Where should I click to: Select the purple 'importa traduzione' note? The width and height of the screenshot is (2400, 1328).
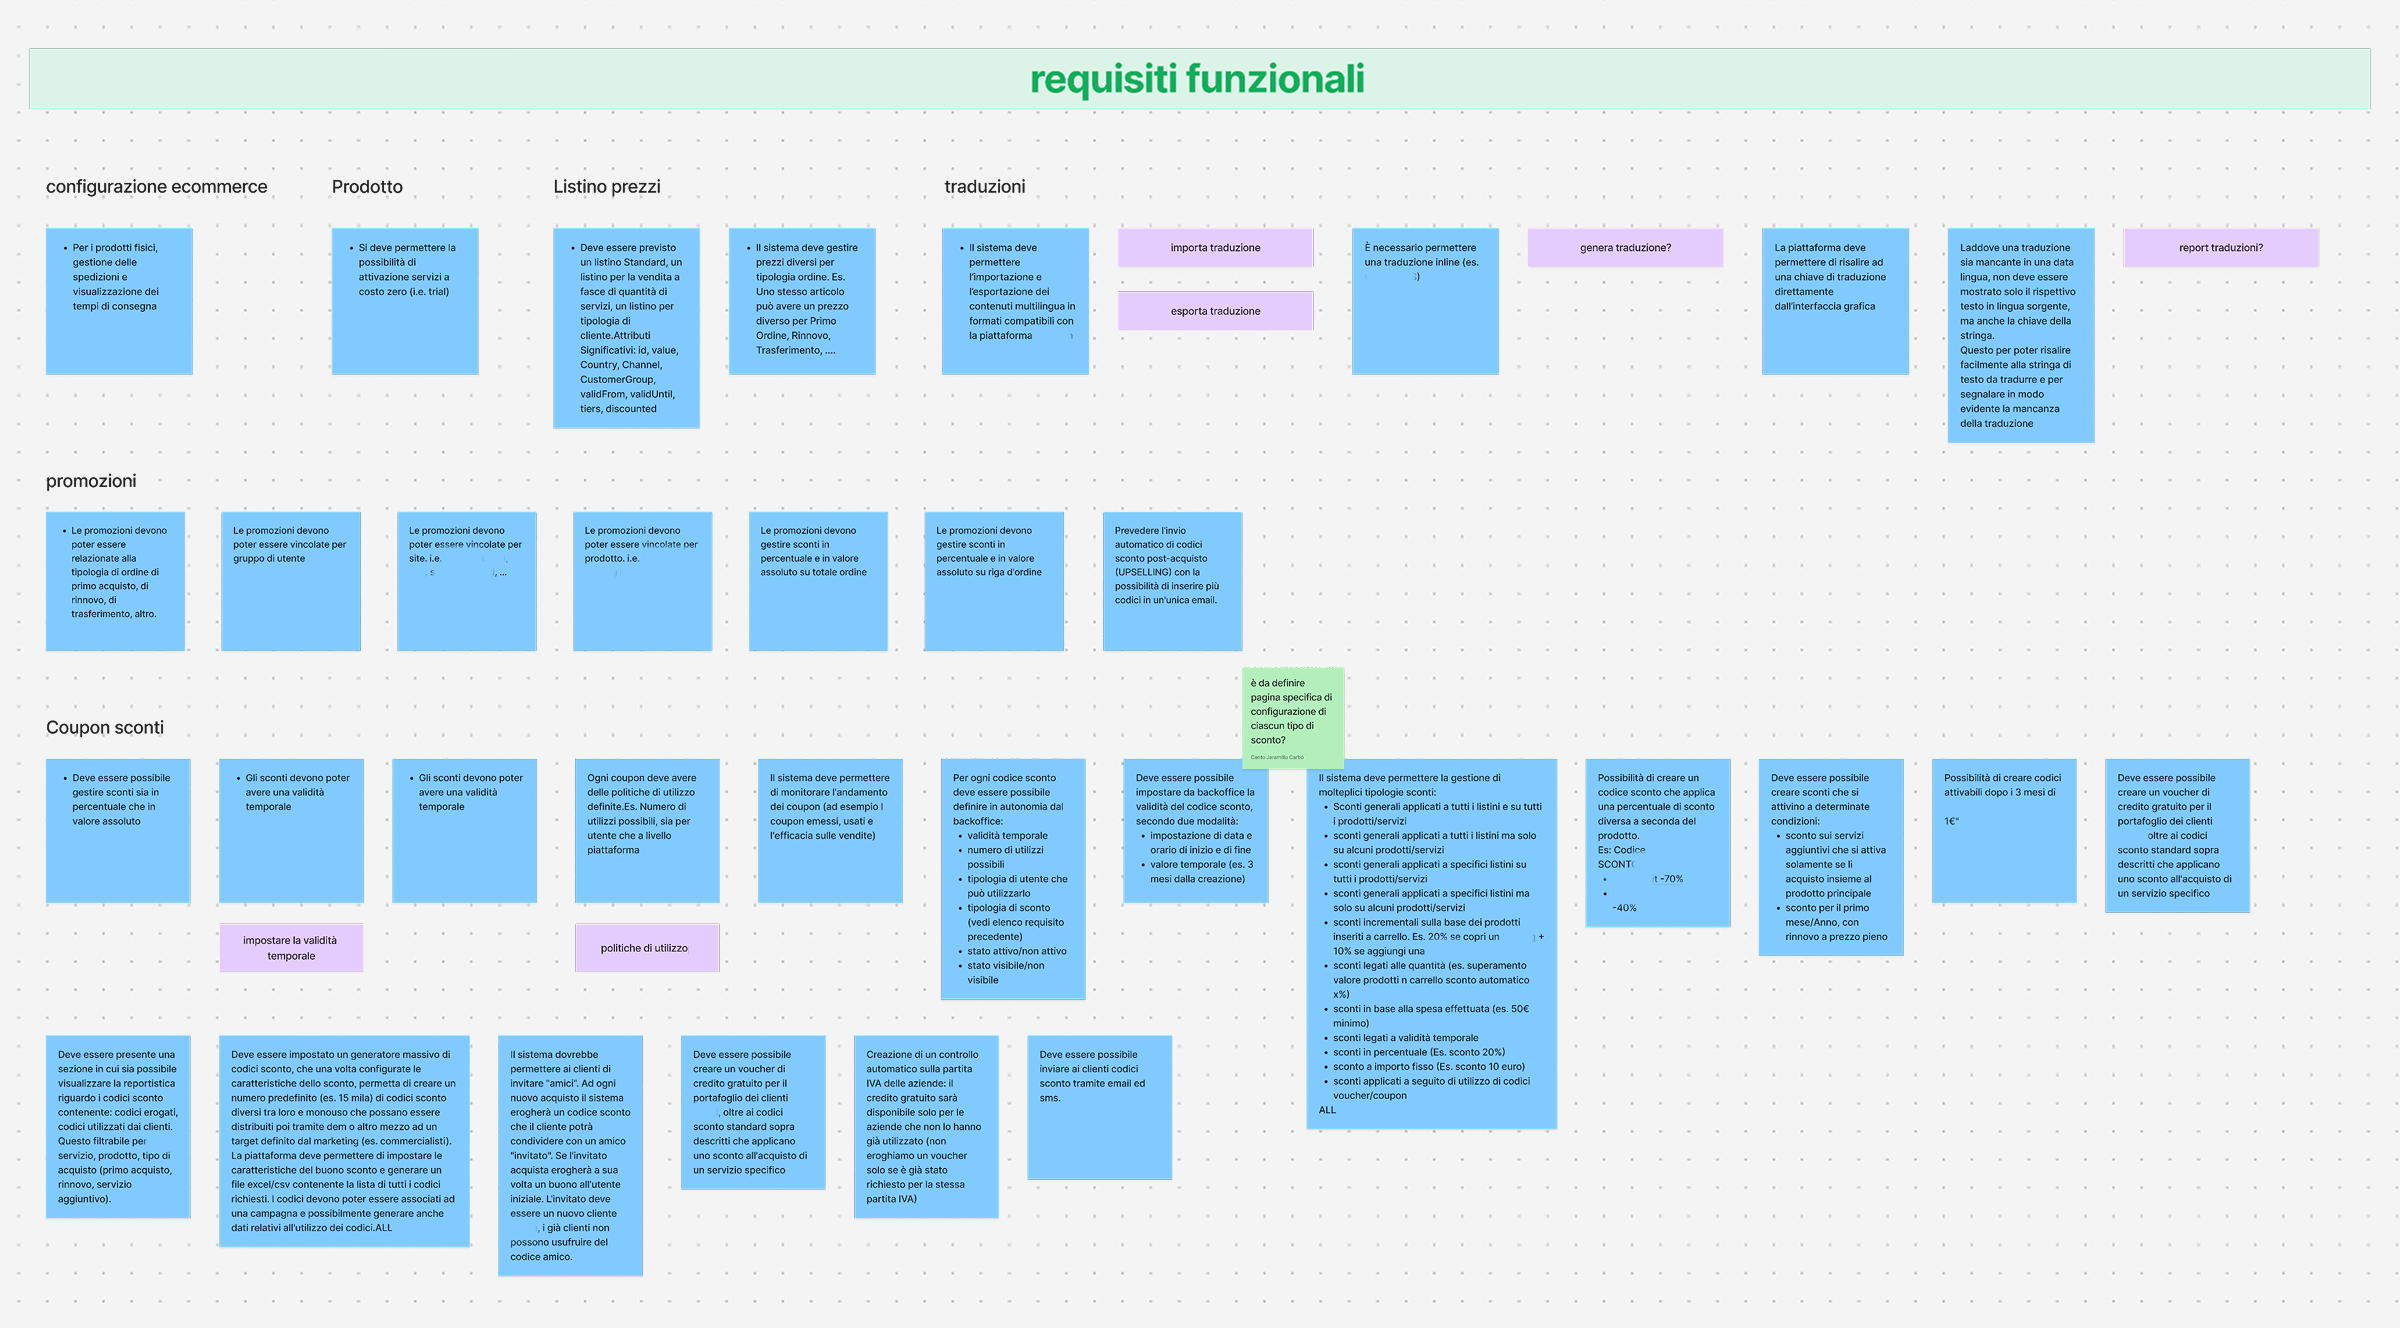point(1215,248)
